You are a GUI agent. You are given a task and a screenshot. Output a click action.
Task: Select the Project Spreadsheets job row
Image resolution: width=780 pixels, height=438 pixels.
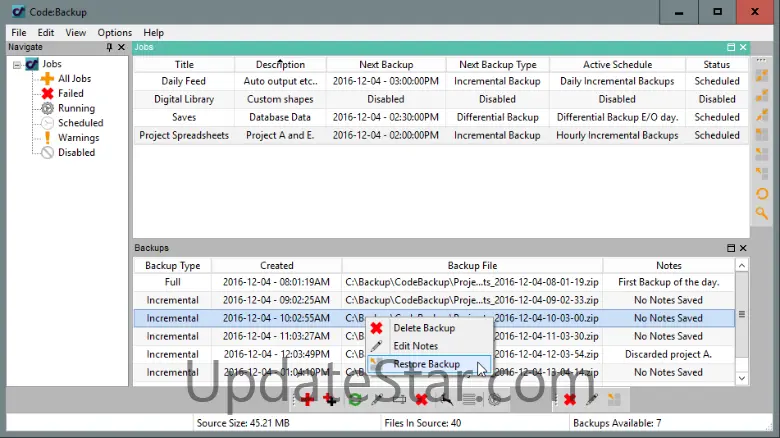[441, 135]
